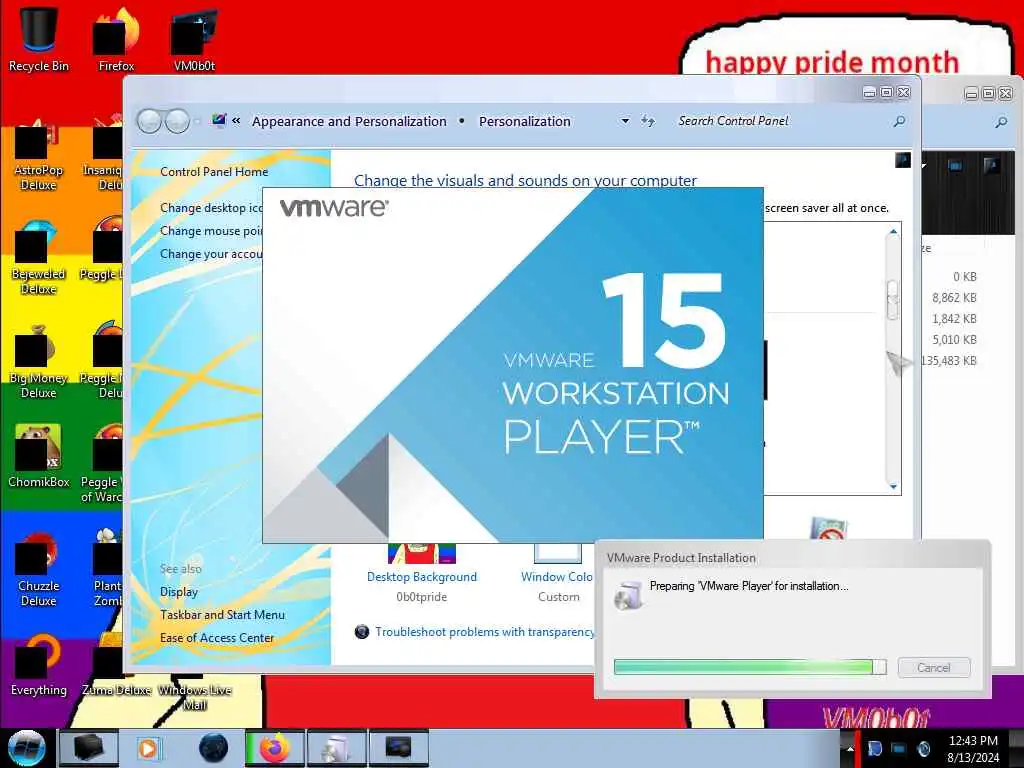1024x768 pixels.
Task: Open the Change desktop icons link
Action: click(x=211, y=208)
